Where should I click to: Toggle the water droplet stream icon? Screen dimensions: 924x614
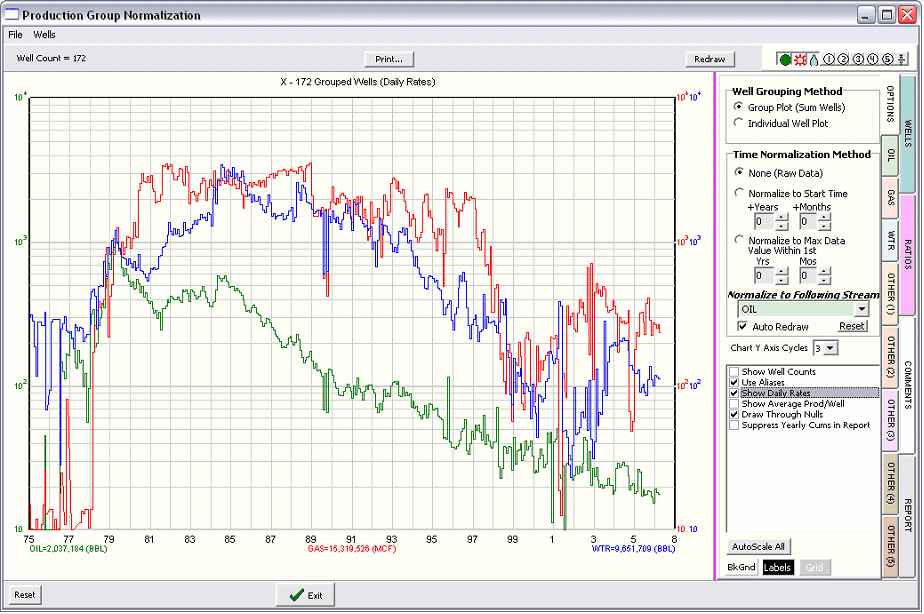[x=813, y=60]
